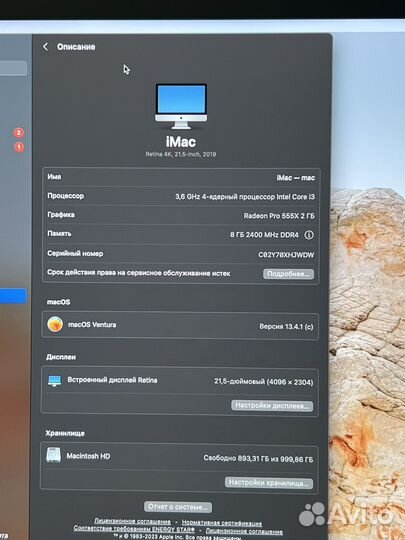This screenshot has width=405, height=540.
Task: Click the macOS Ventura logo icon
Action: click(x=55, y=324)
